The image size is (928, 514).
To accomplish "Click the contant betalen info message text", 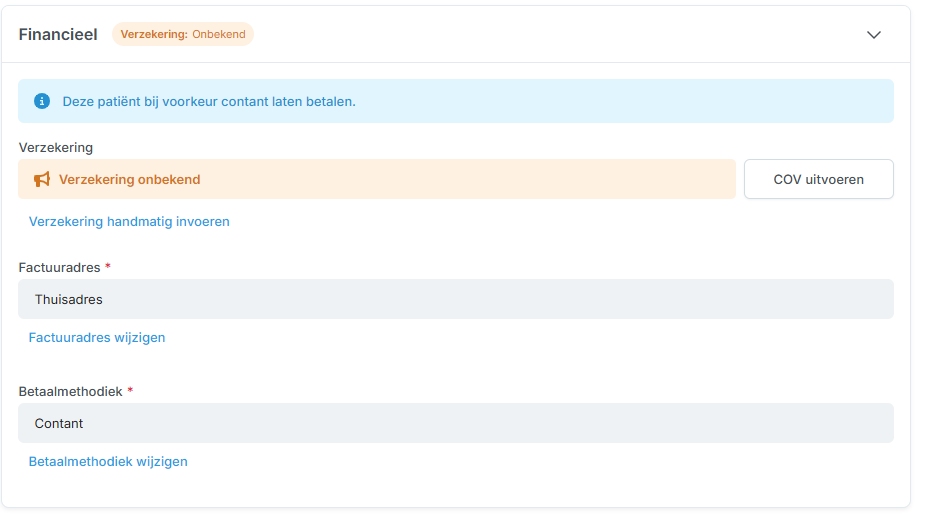I will click(x=209, y=101).
